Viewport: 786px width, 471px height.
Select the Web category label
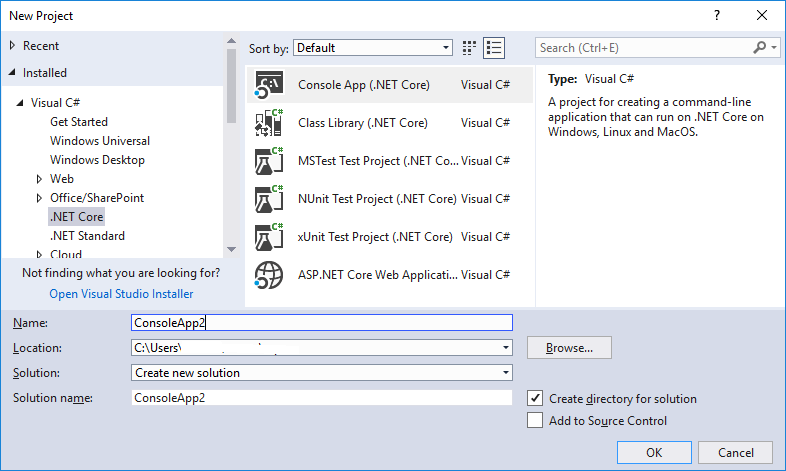coord(62,179)
